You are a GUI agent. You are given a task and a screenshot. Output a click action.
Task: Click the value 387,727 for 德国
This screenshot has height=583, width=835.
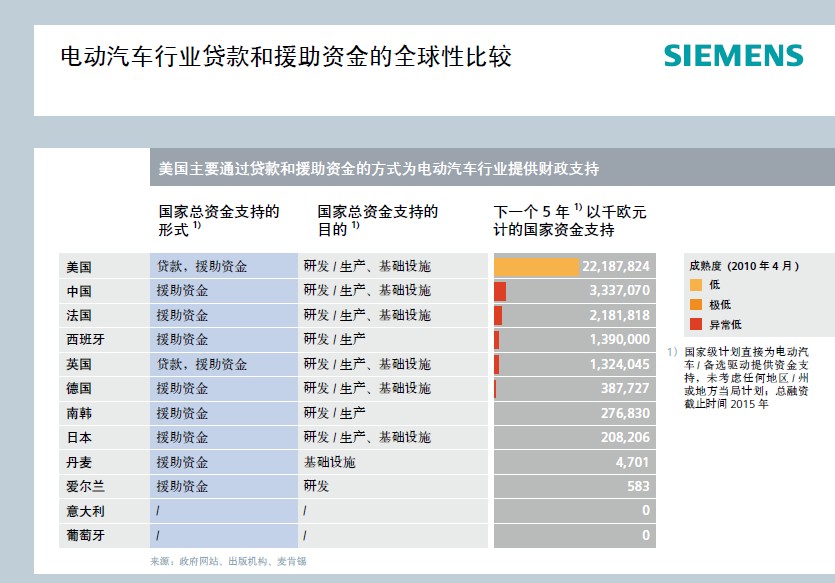[622, 388]
